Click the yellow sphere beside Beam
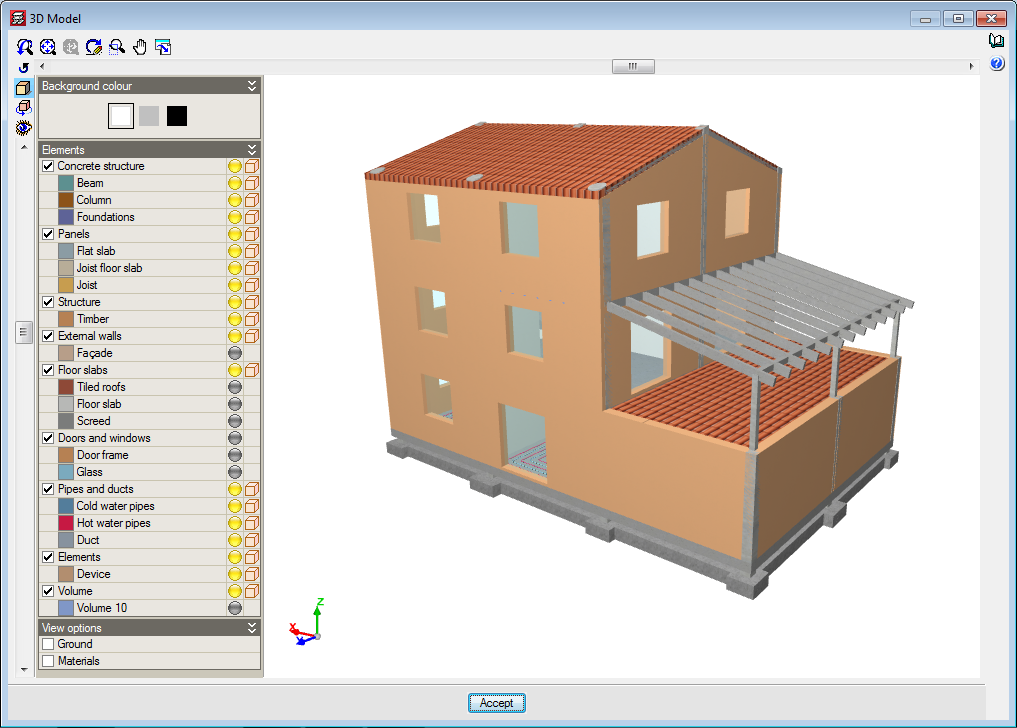Image resolution: width=1017 pixels, height=728 pixels. pyautogui.click(x=235, y=183)
